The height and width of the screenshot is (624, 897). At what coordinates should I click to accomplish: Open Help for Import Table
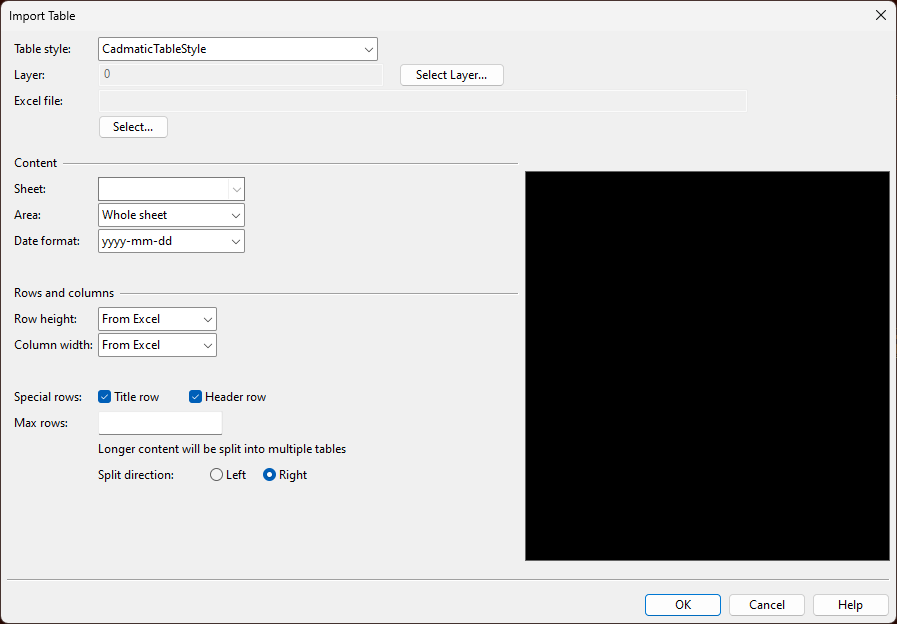click(851, 605)
